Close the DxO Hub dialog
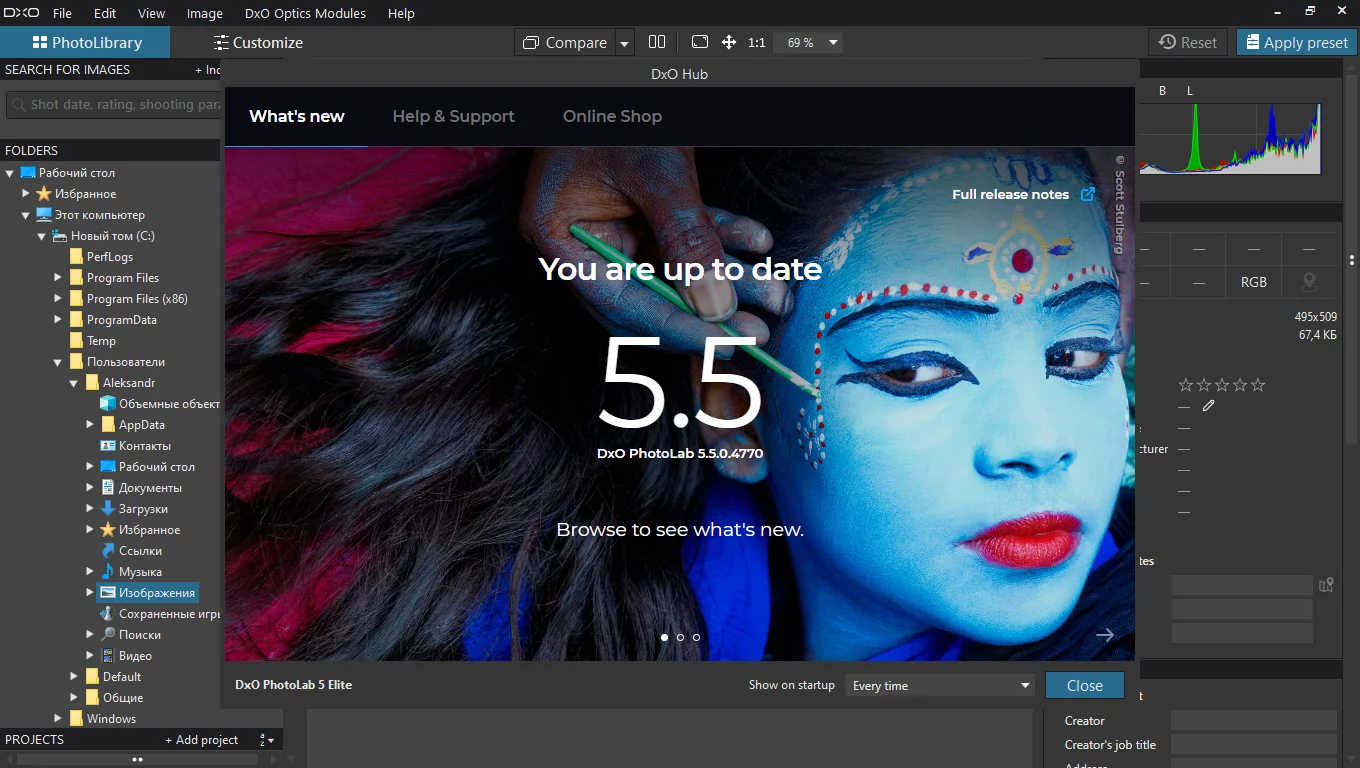Viewport: 1360px width, 768px height. [x=1084, y=685]
